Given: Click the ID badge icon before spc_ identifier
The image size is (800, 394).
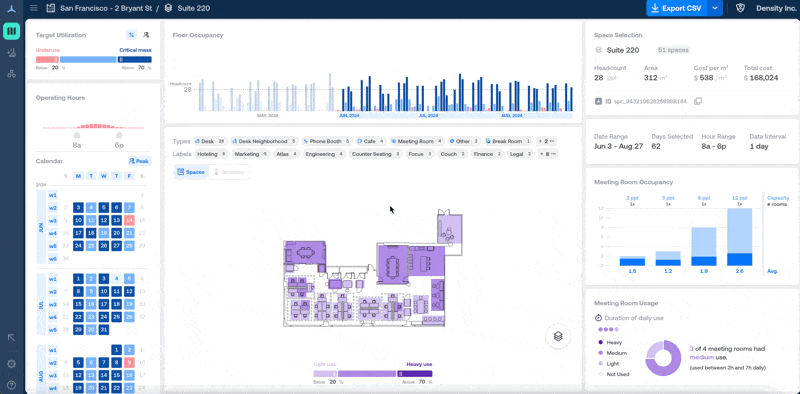Looking at the screenshot, I should (599, 102).
